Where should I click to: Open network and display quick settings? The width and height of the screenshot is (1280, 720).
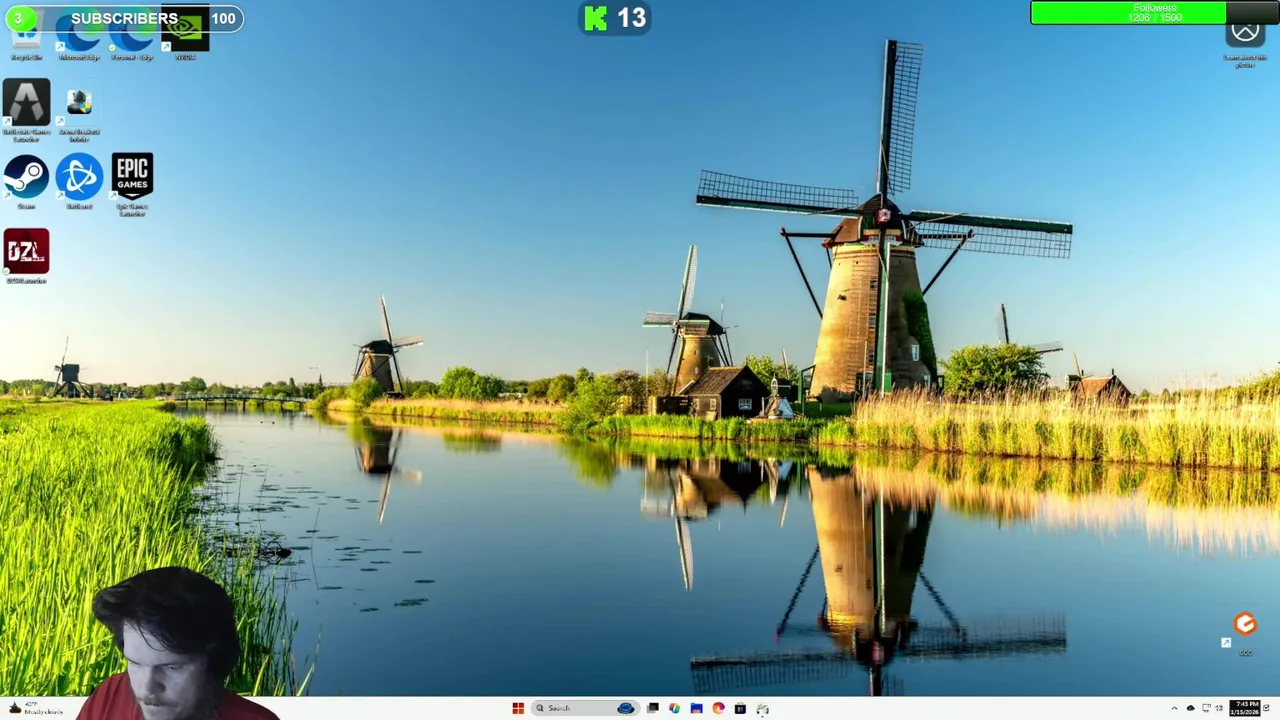coord(1212,708)
